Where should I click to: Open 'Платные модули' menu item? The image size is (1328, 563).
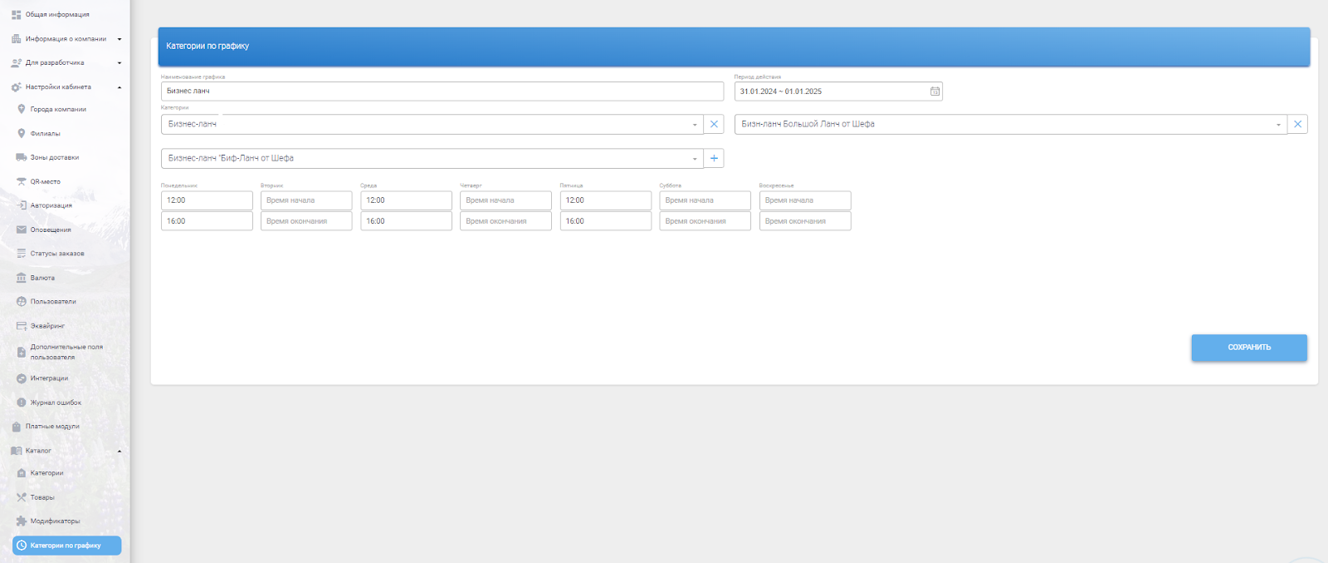(x=52, y=426)
